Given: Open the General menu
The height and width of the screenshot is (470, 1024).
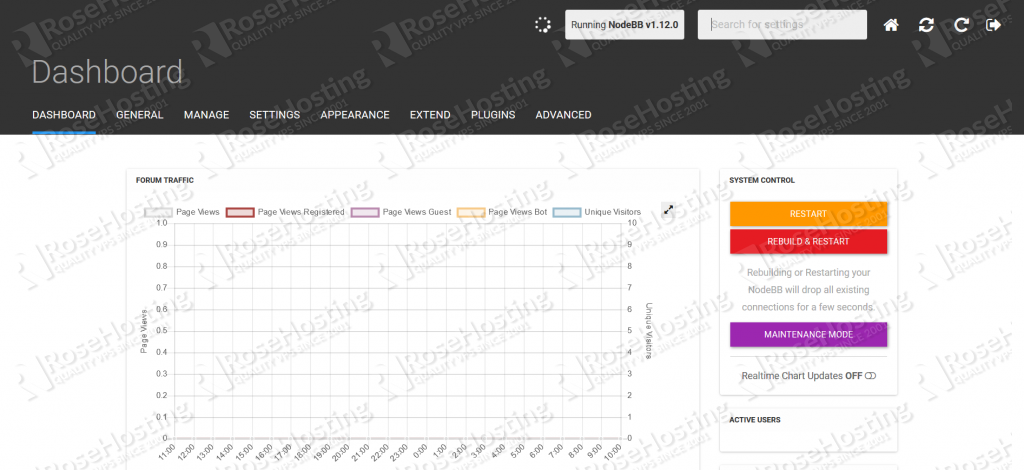Looking at the screenshot, I should 139,115.
